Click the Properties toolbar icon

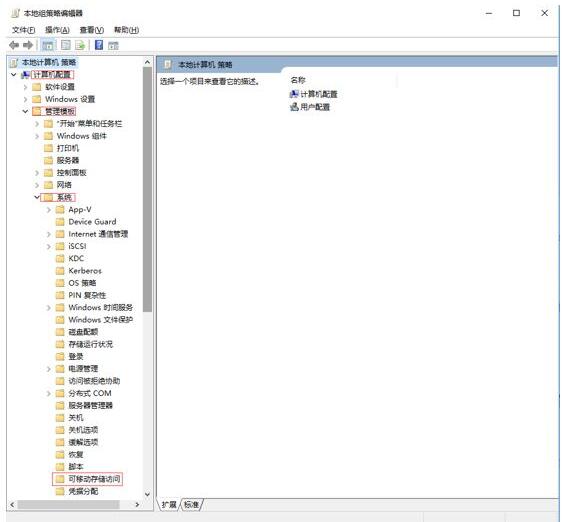point(65,45)
